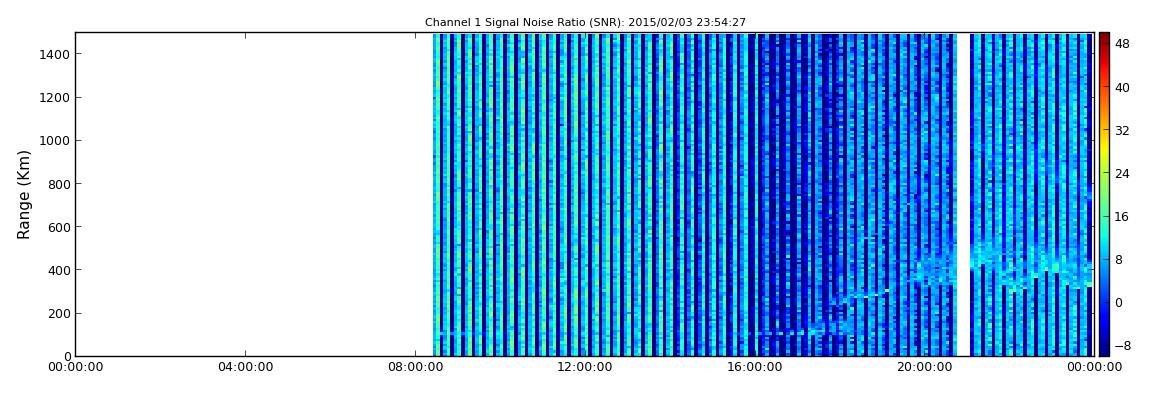Click the y-axis tick label '1200'
1150x407 pixels.
tap(53, 98)
